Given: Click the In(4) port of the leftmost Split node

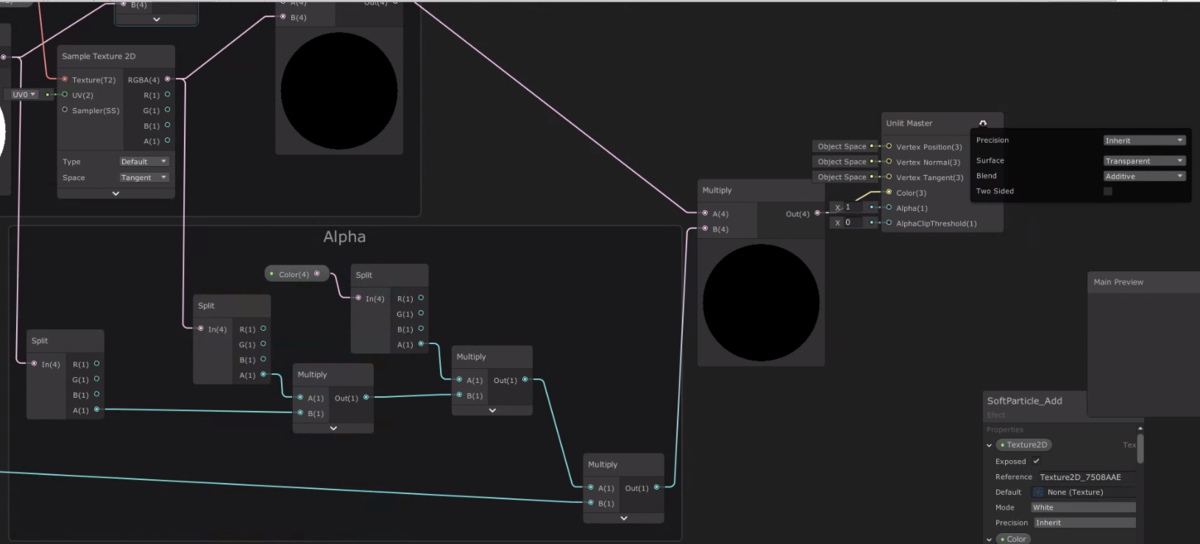Looking at the screenshot, I should point(34,364).
